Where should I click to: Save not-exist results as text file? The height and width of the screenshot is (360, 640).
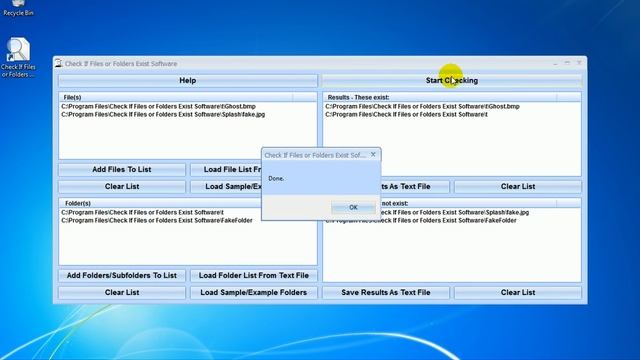point(386,293)
